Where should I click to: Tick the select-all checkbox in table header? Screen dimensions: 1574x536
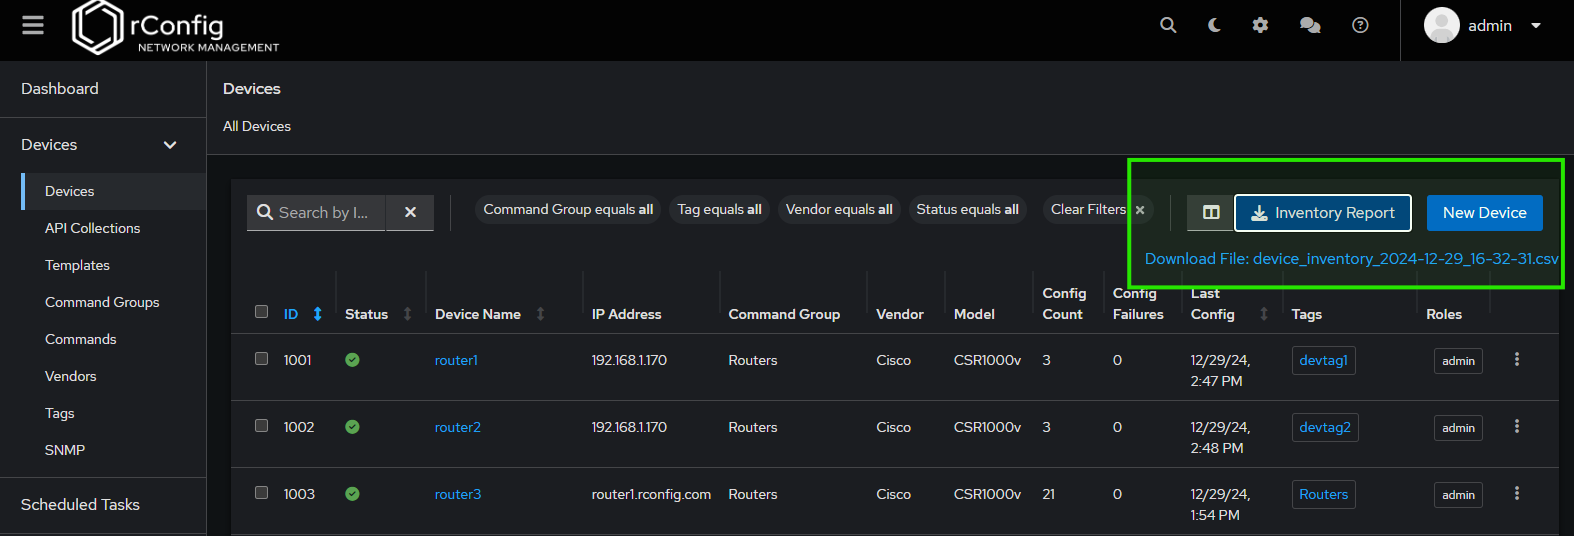(261, 311)
